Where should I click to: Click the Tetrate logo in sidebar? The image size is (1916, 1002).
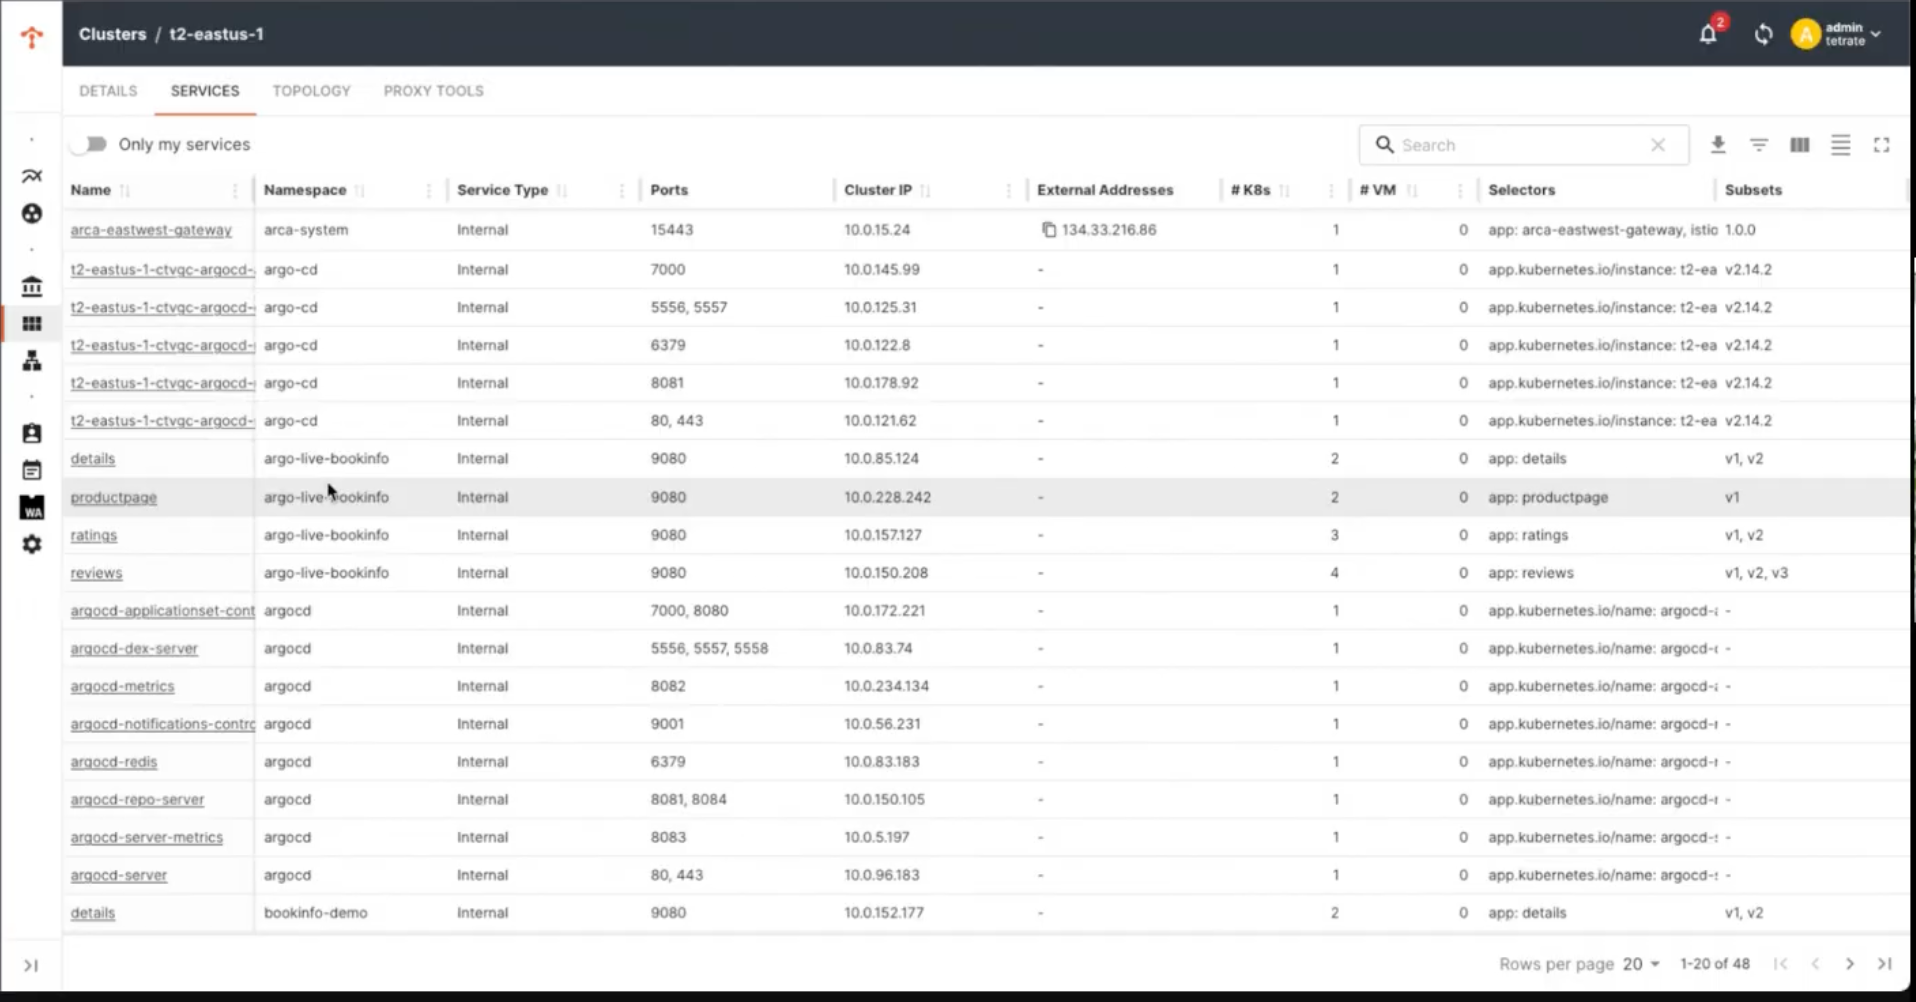[32, 37]
